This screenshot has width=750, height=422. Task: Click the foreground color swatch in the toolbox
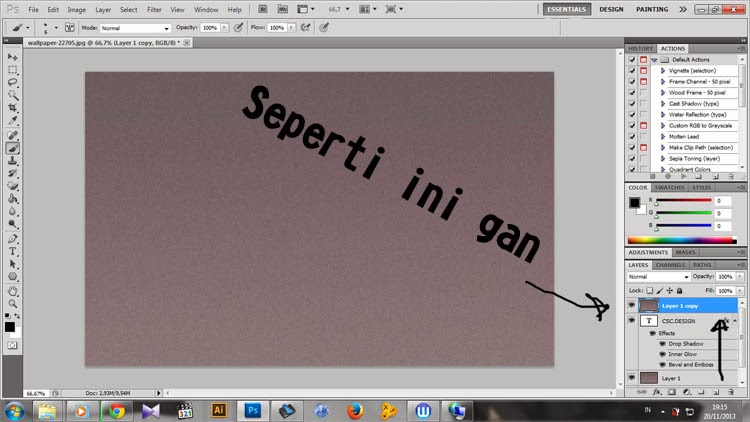tap(9, 326)
